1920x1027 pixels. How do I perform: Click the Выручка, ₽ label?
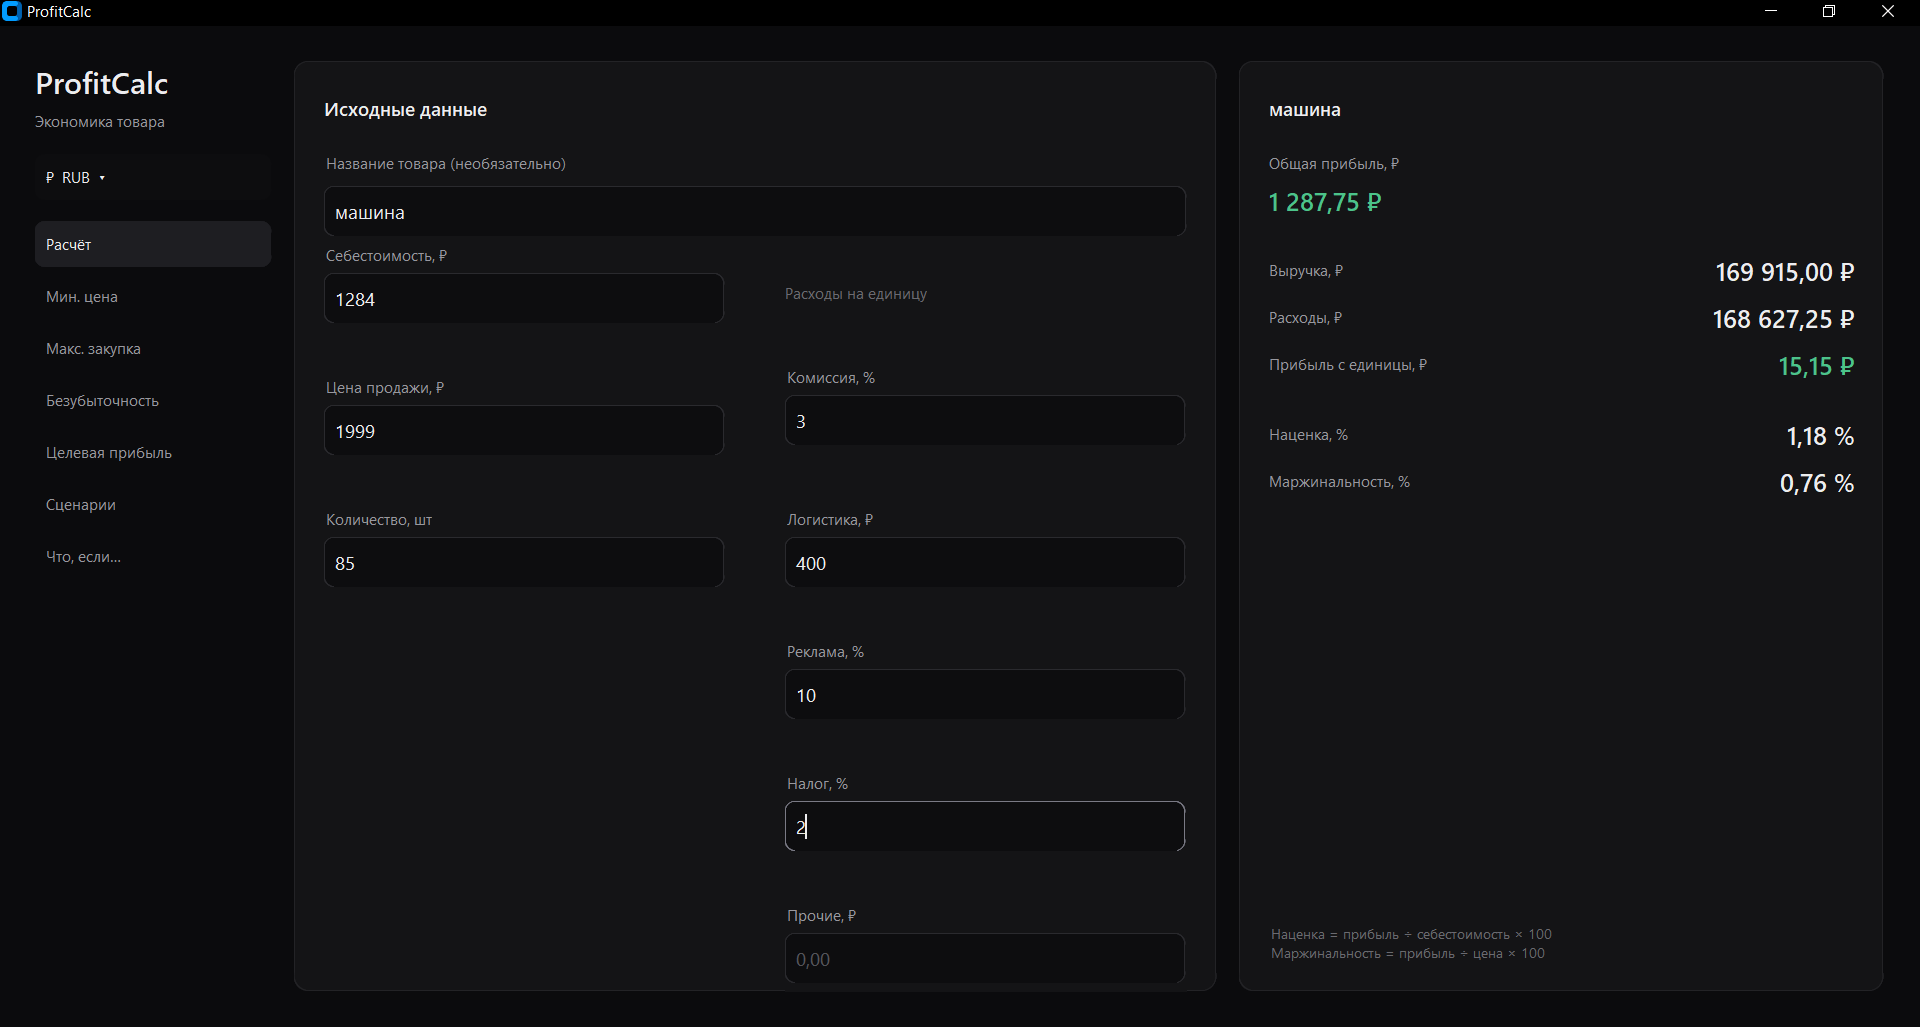1306,271
